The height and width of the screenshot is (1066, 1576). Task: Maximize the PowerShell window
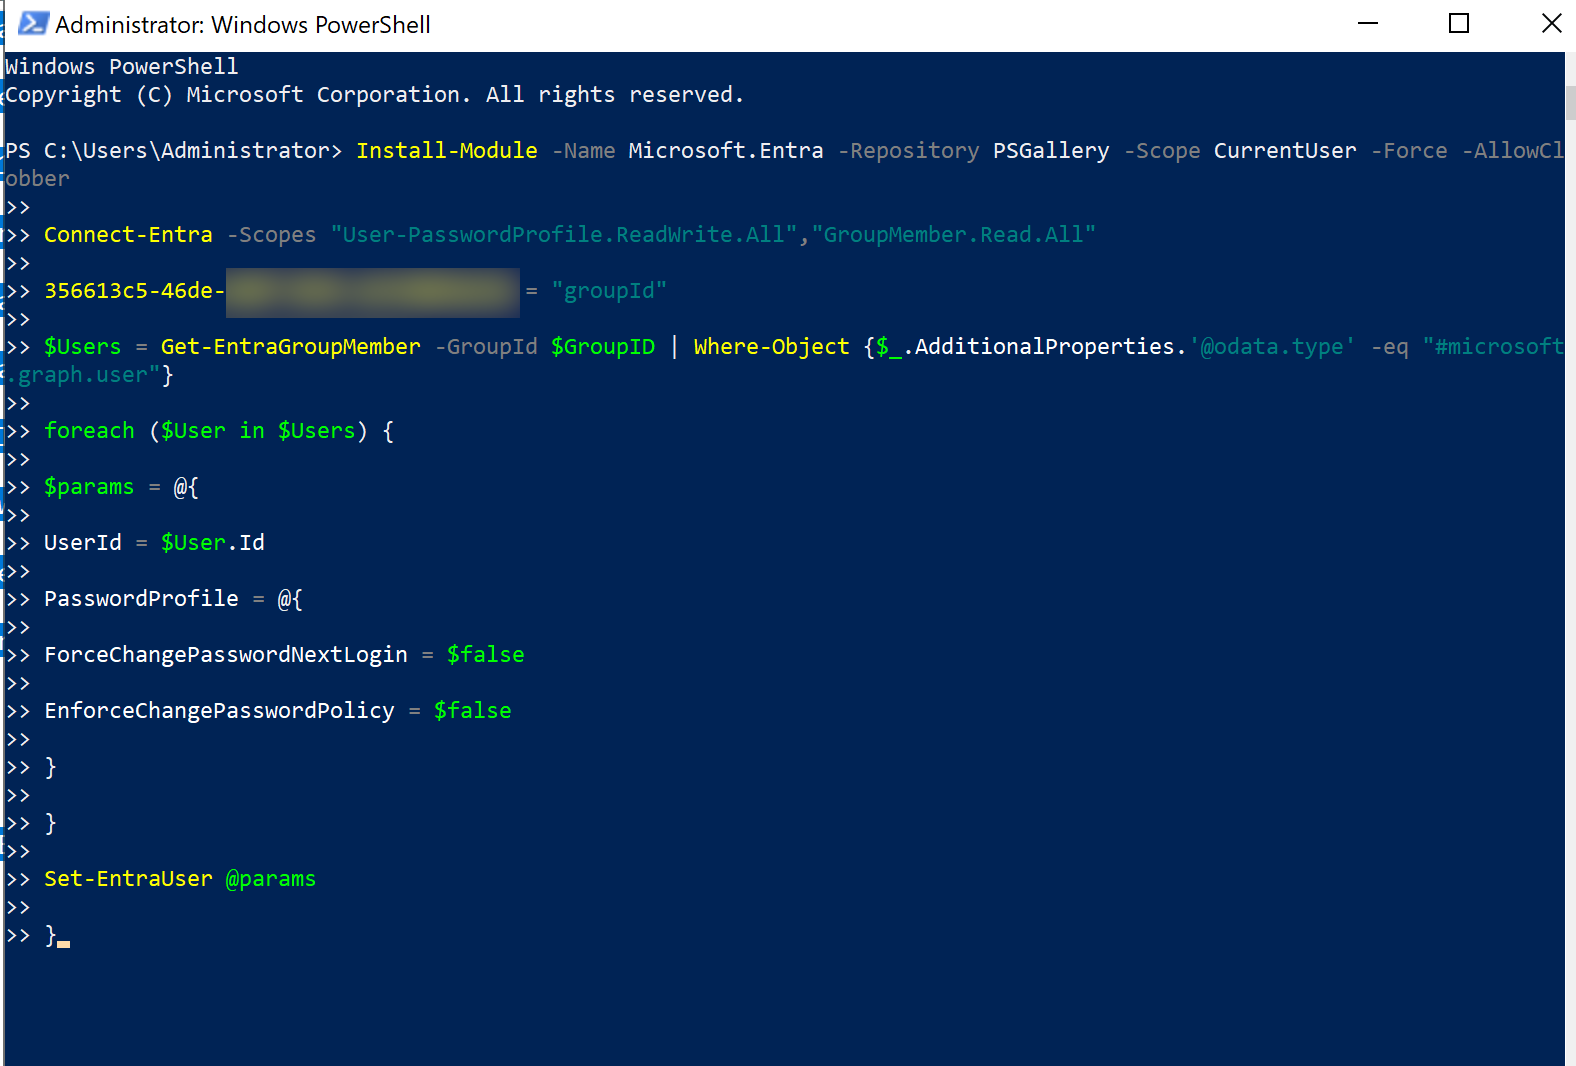click(x=1459, y=23)
